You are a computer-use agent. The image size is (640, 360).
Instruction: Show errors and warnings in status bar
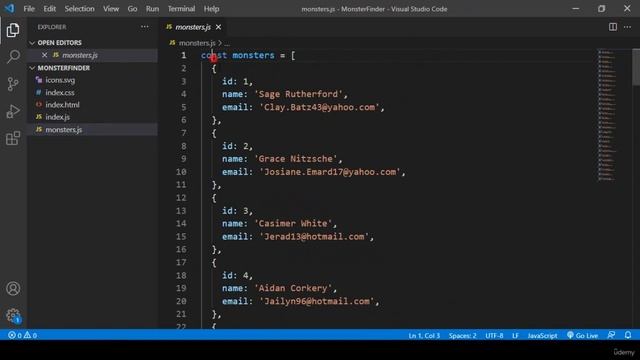pyautogui.click(x=22, y=335)
